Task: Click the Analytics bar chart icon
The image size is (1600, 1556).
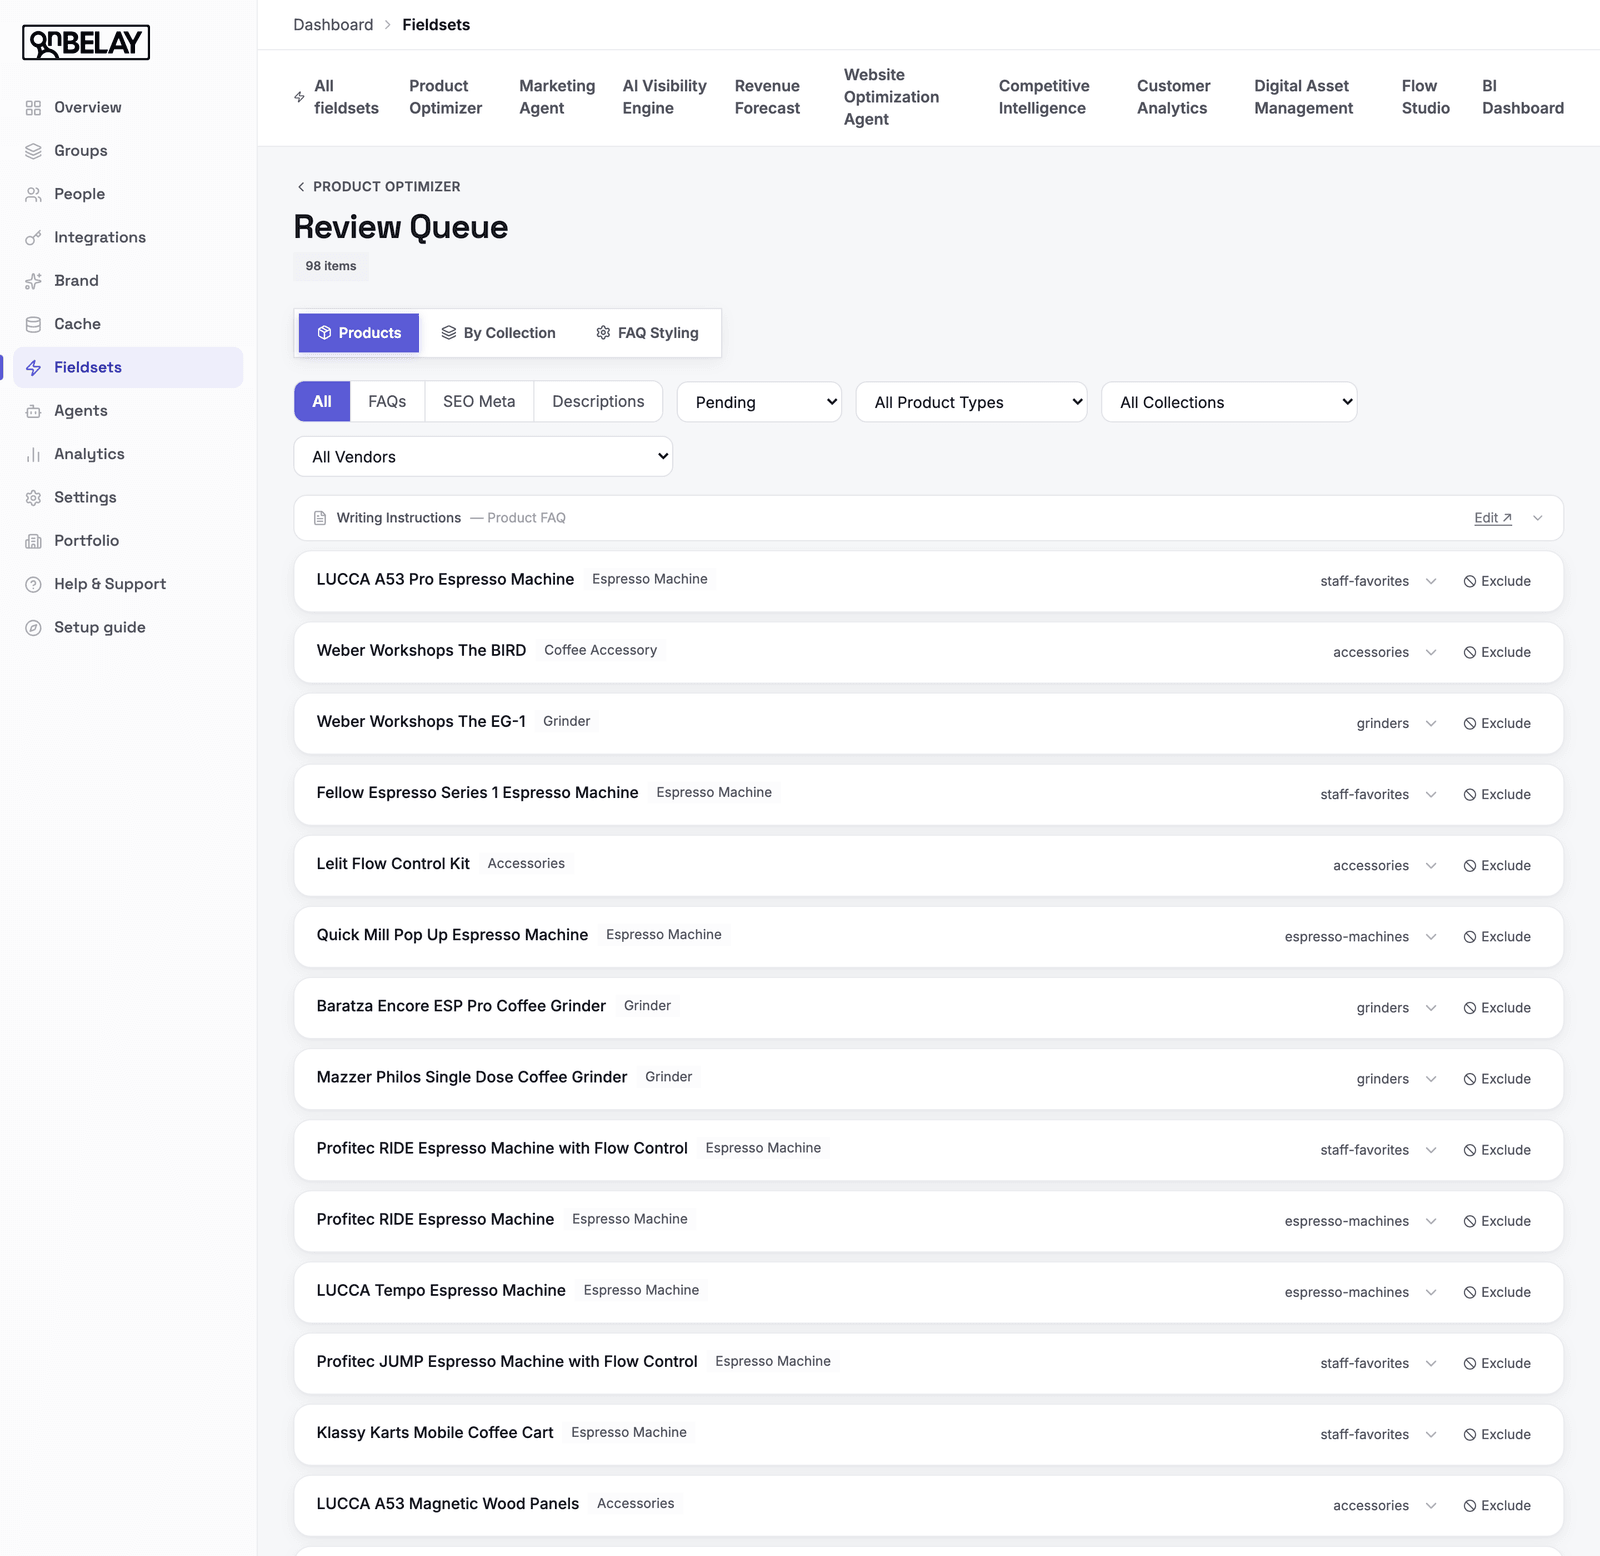Action: 33,454
